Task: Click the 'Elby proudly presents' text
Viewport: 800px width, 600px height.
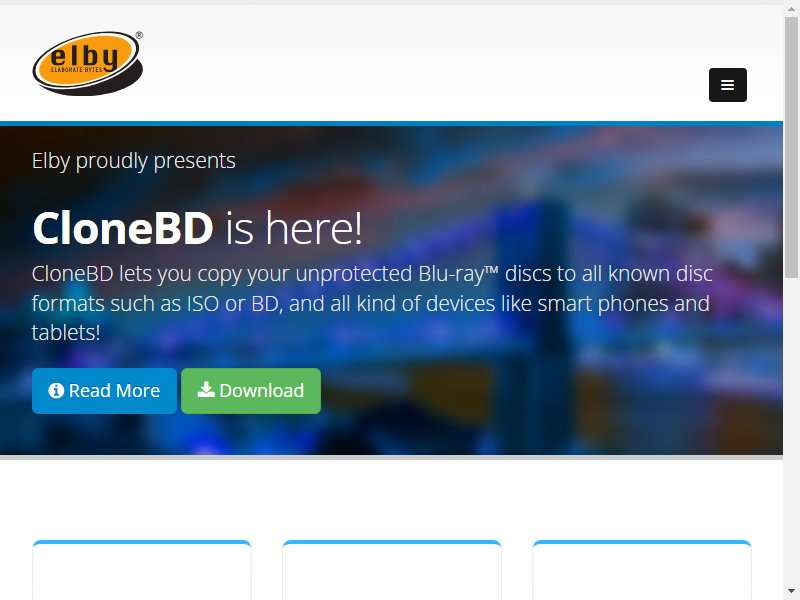Action: (x=134, y=161)
